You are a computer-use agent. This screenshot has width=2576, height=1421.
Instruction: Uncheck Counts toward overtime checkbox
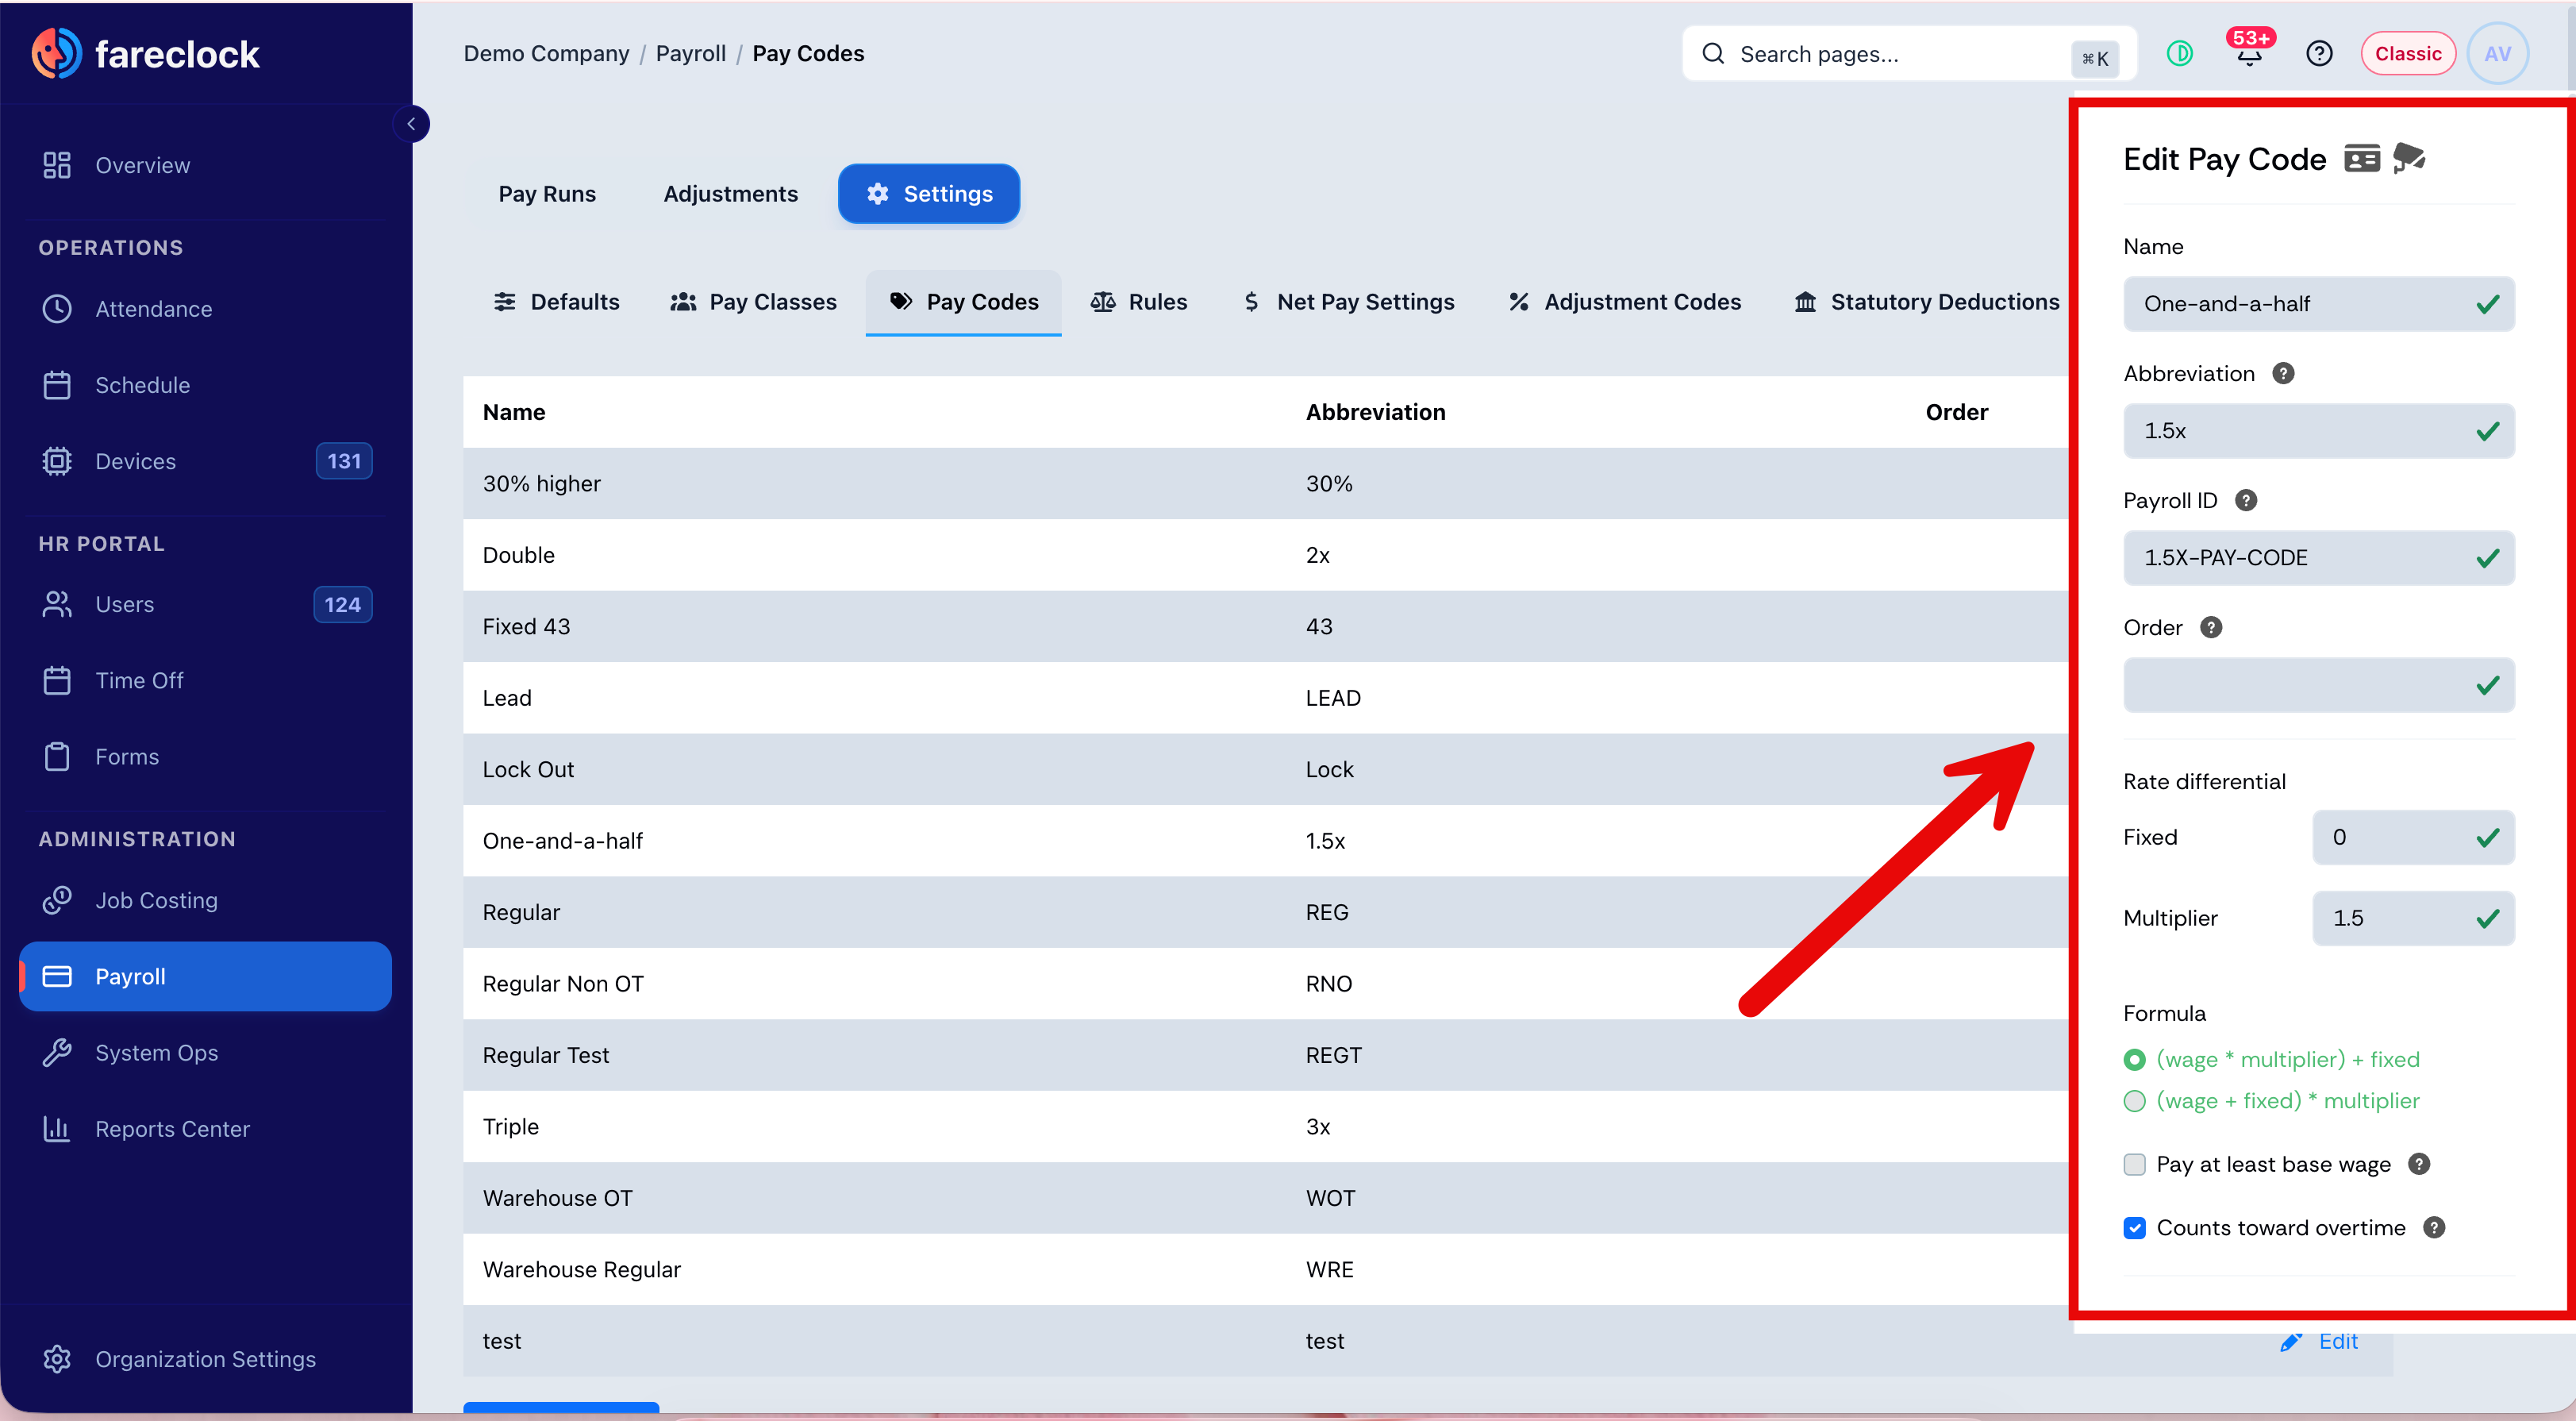coord(2135,1228)
